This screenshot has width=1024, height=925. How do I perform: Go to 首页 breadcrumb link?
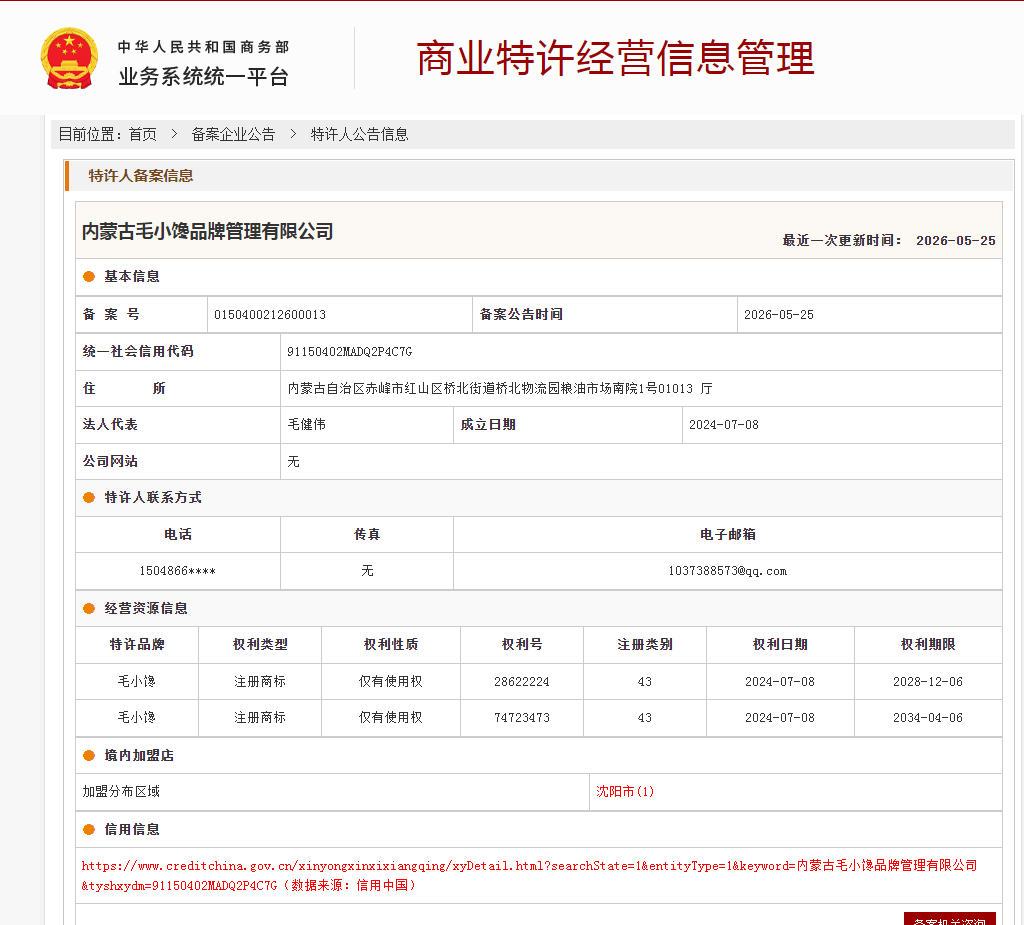142,135
